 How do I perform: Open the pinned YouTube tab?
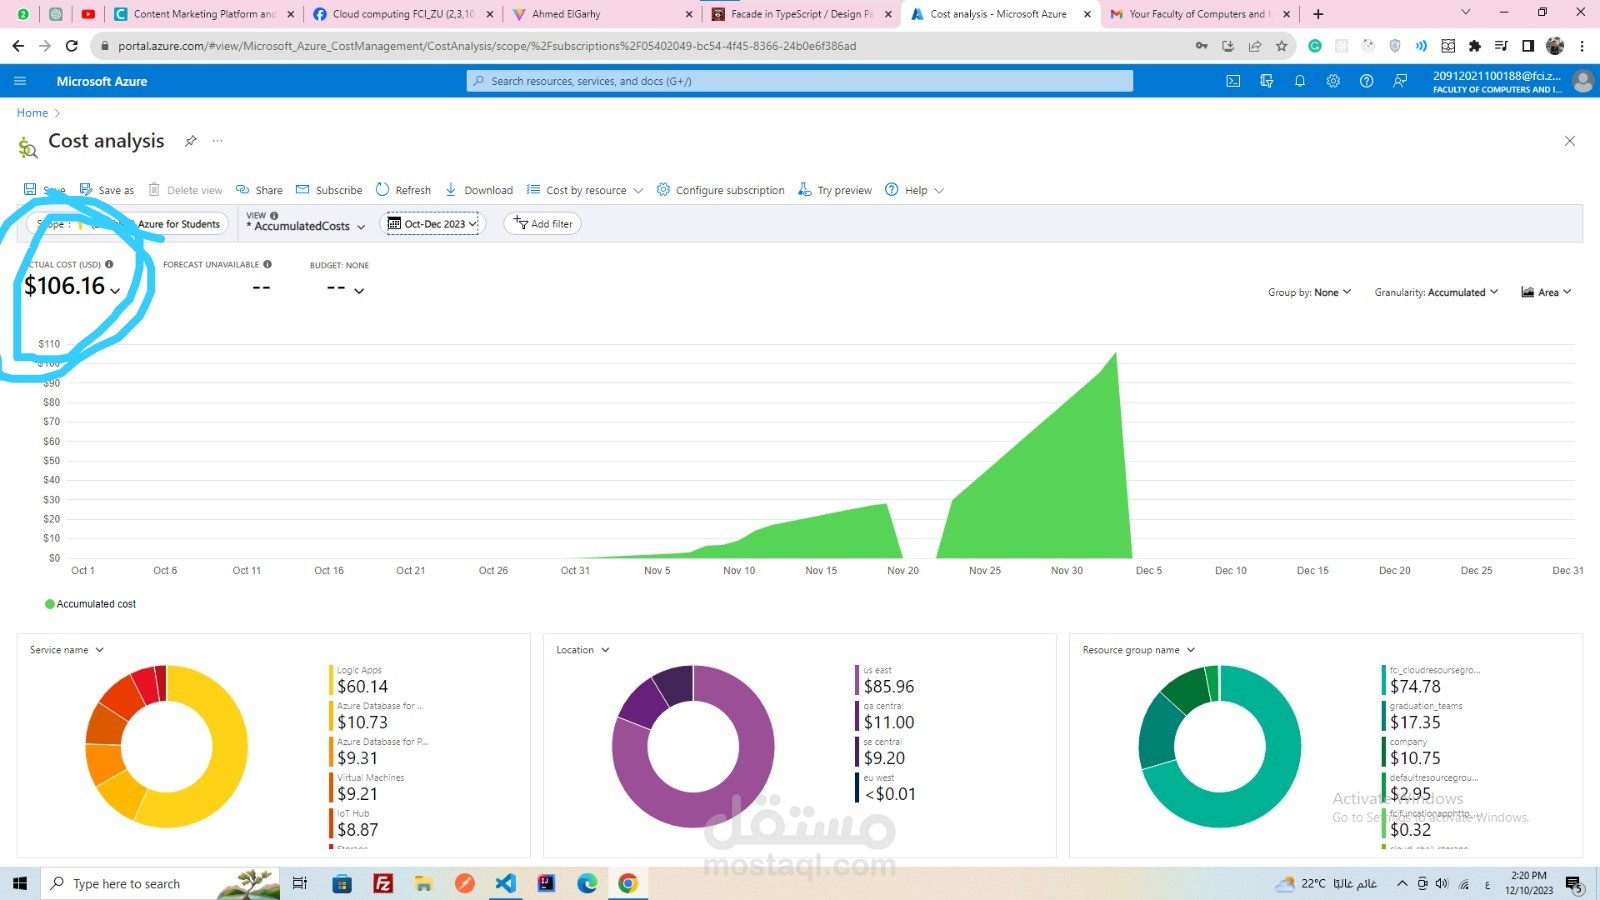point(88,14)
